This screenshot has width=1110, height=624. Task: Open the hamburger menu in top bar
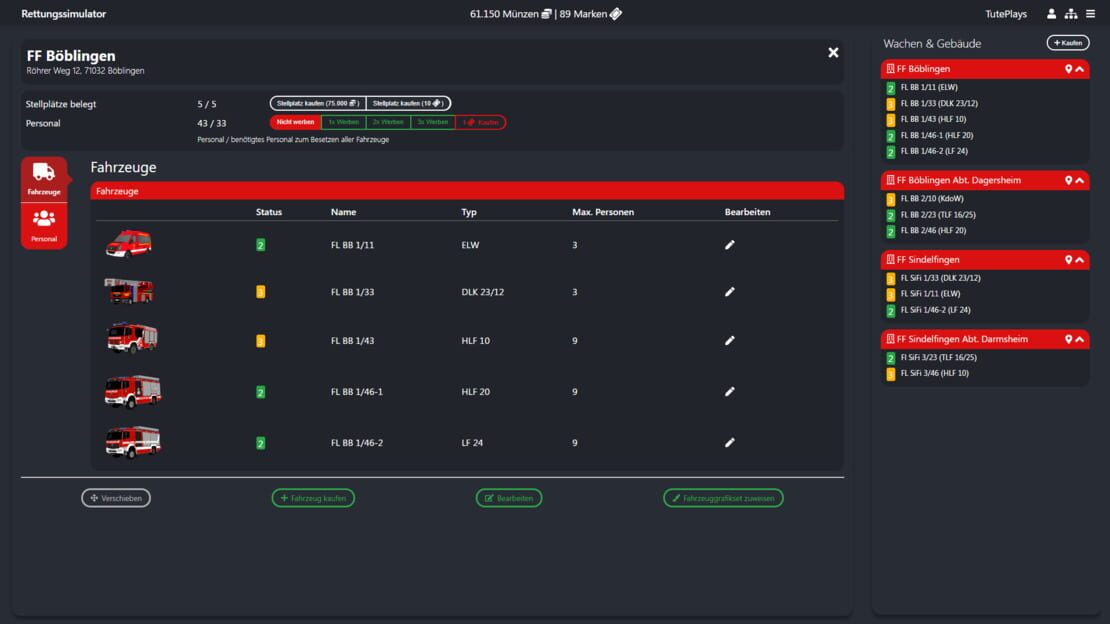(1090, 14)
